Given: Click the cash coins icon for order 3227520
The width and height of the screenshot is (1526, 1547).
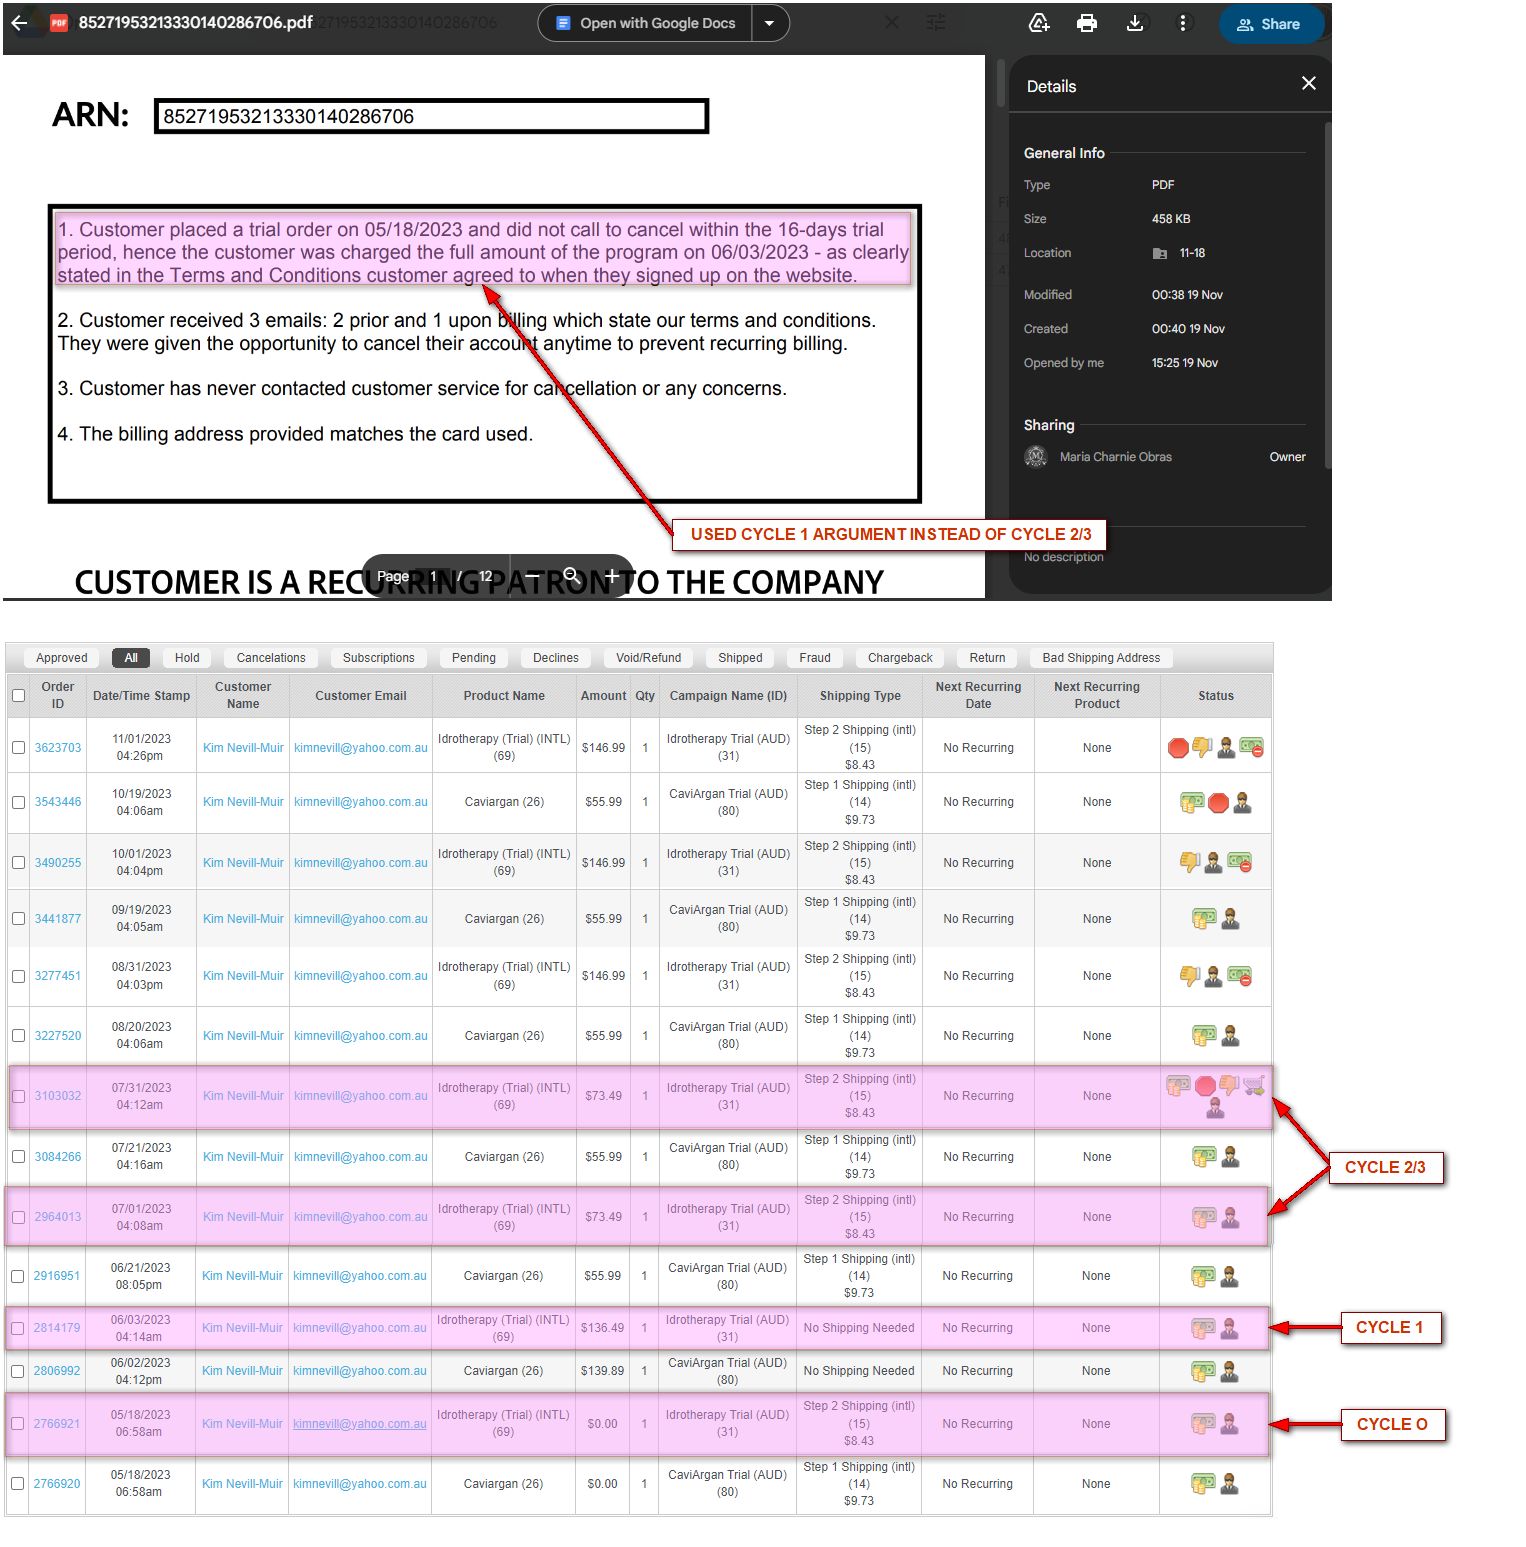Looking at the screenshot, I should click(1204, 1035).
